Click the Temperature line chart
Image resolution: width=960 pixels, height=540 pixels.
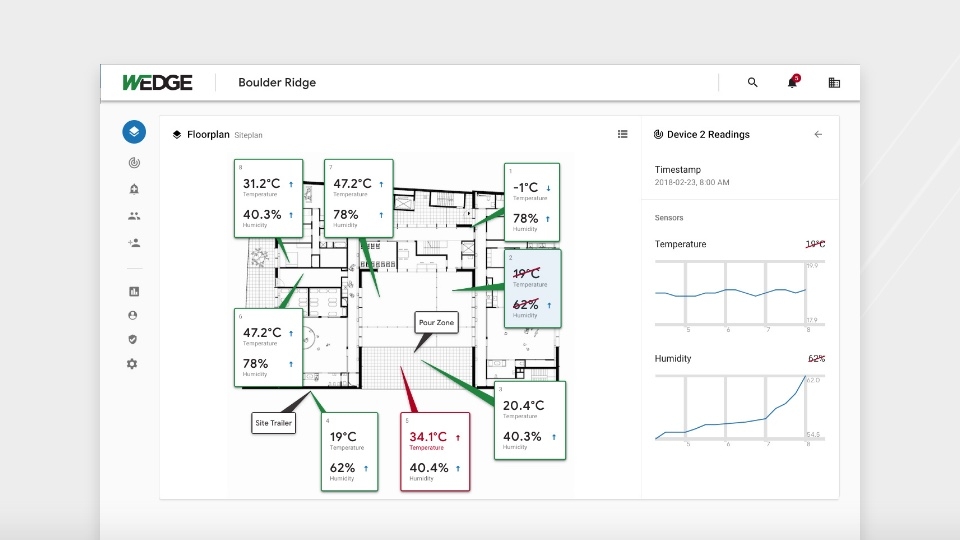click(740, 294)
